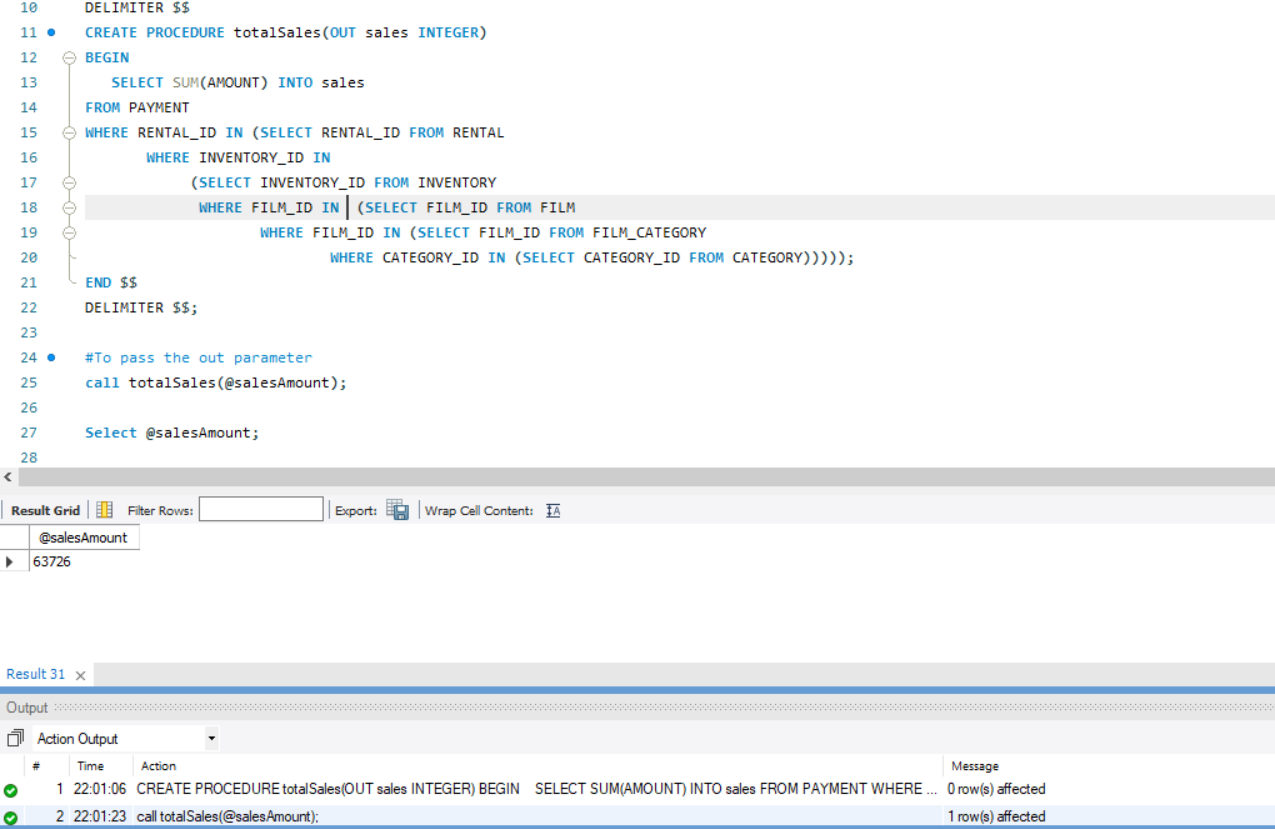This screenshot has width=1275, height=829.
Task: Place cursor on 'call totalSales(@salesAmount);' line
Action: (216, 383)
